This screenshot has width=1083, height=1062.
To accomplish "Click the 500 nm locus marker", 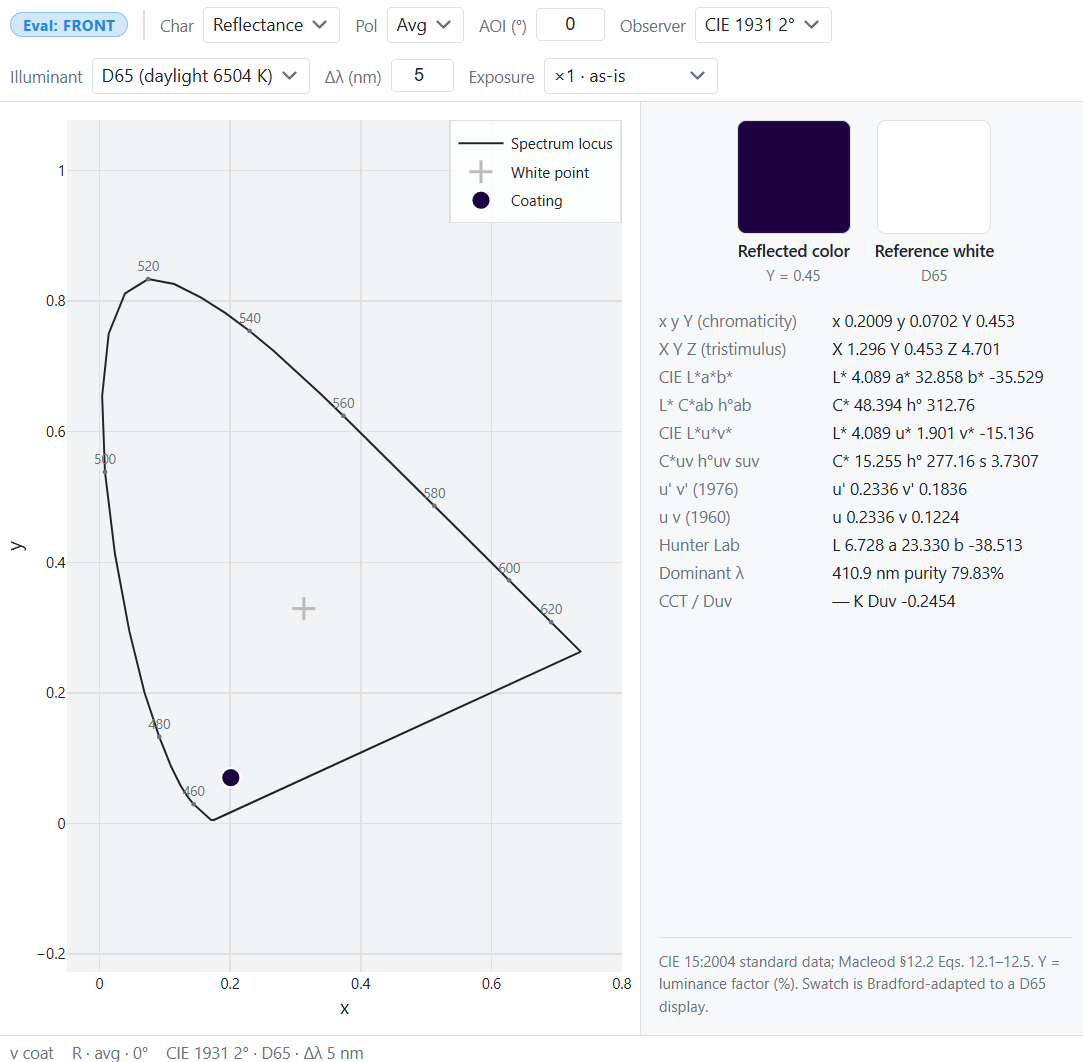I will coord(105,472).
